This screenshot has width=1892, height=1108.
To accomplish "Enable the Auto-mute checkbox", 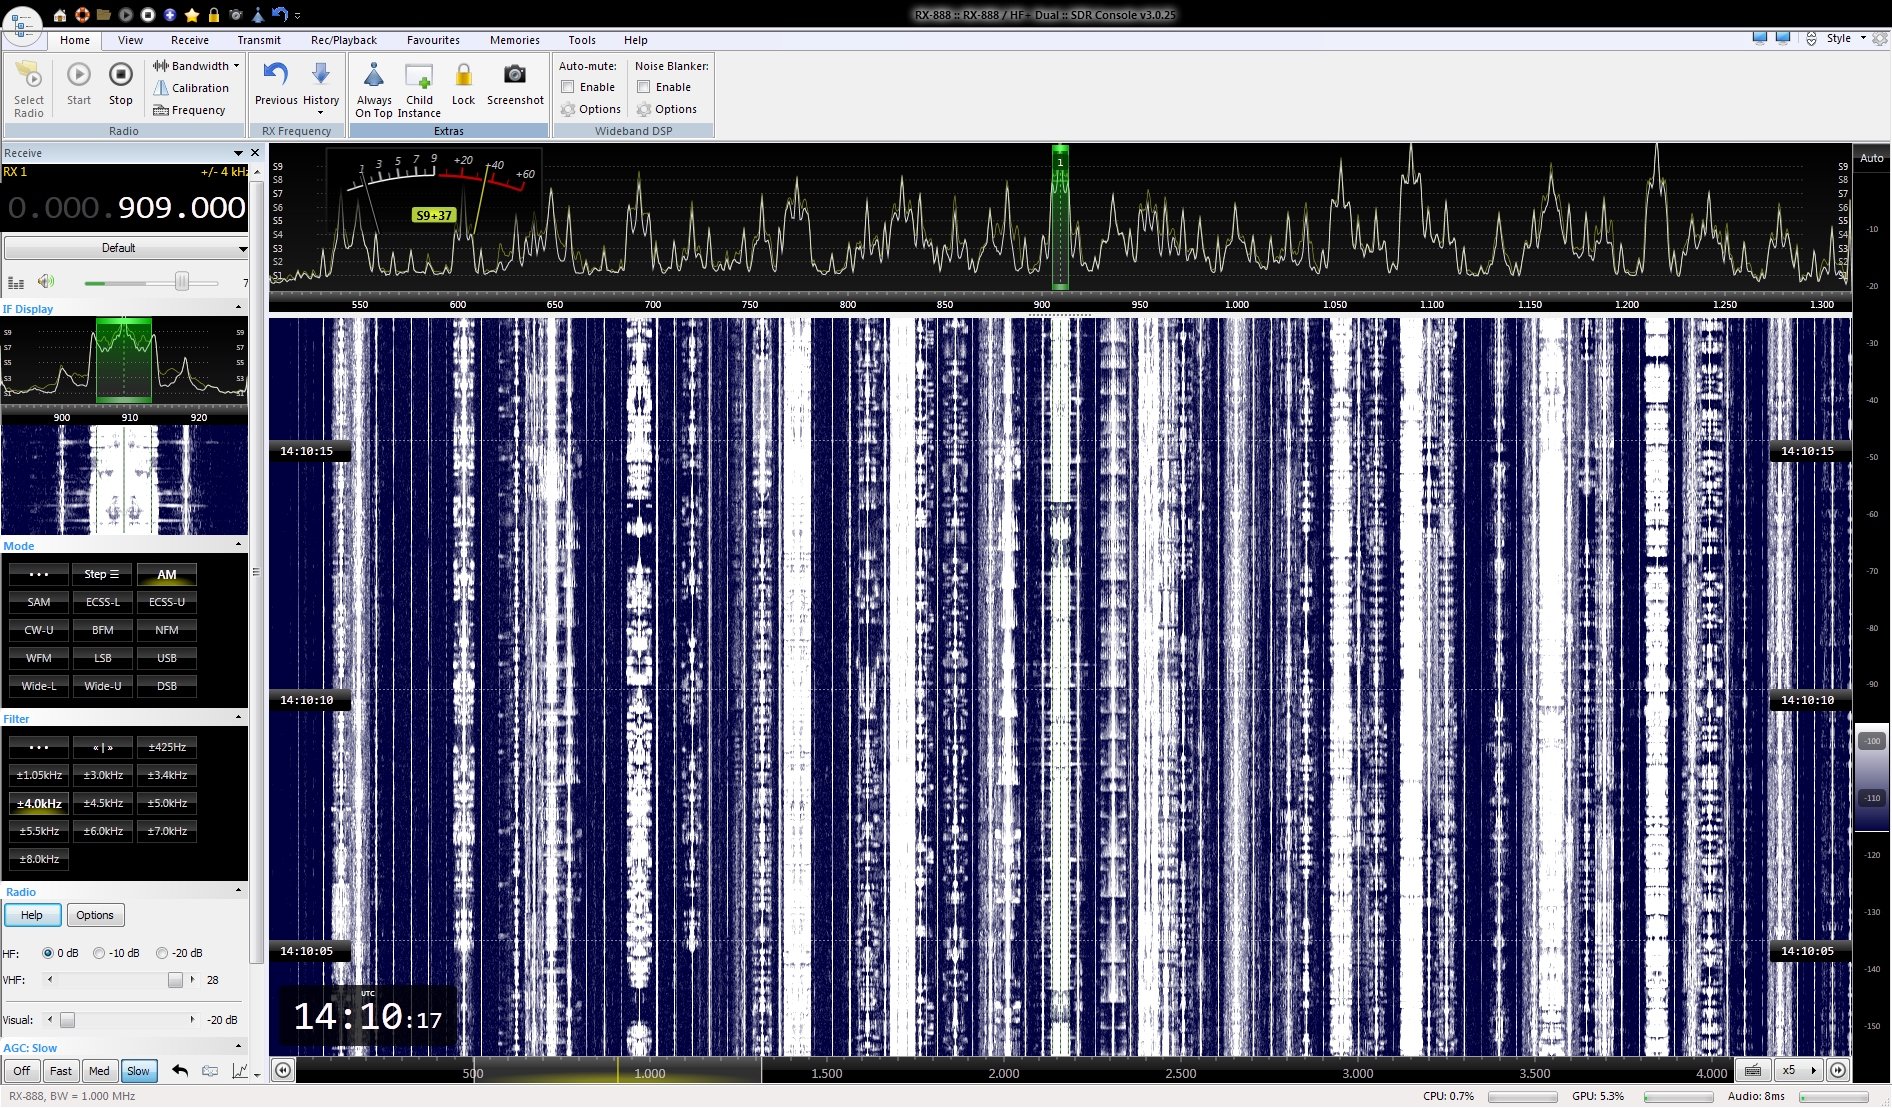I will [568, 87].
